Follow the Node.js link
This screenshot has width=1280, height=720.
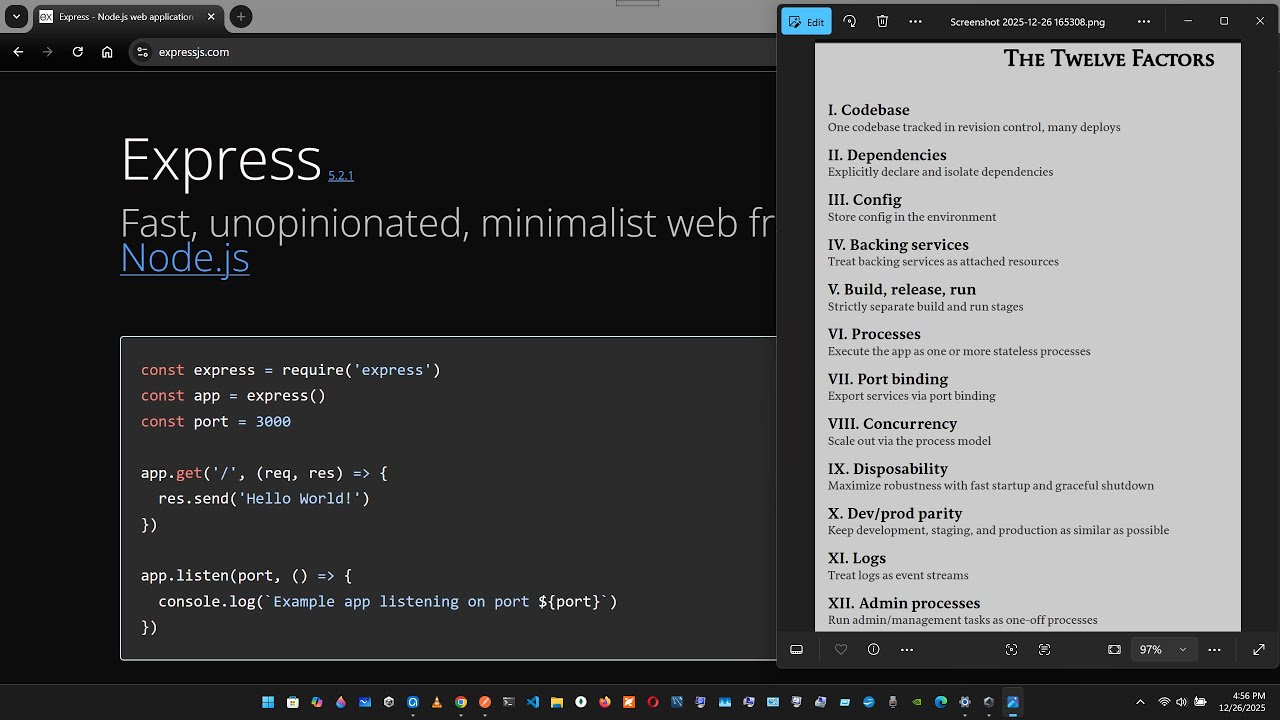click(184, 258)
